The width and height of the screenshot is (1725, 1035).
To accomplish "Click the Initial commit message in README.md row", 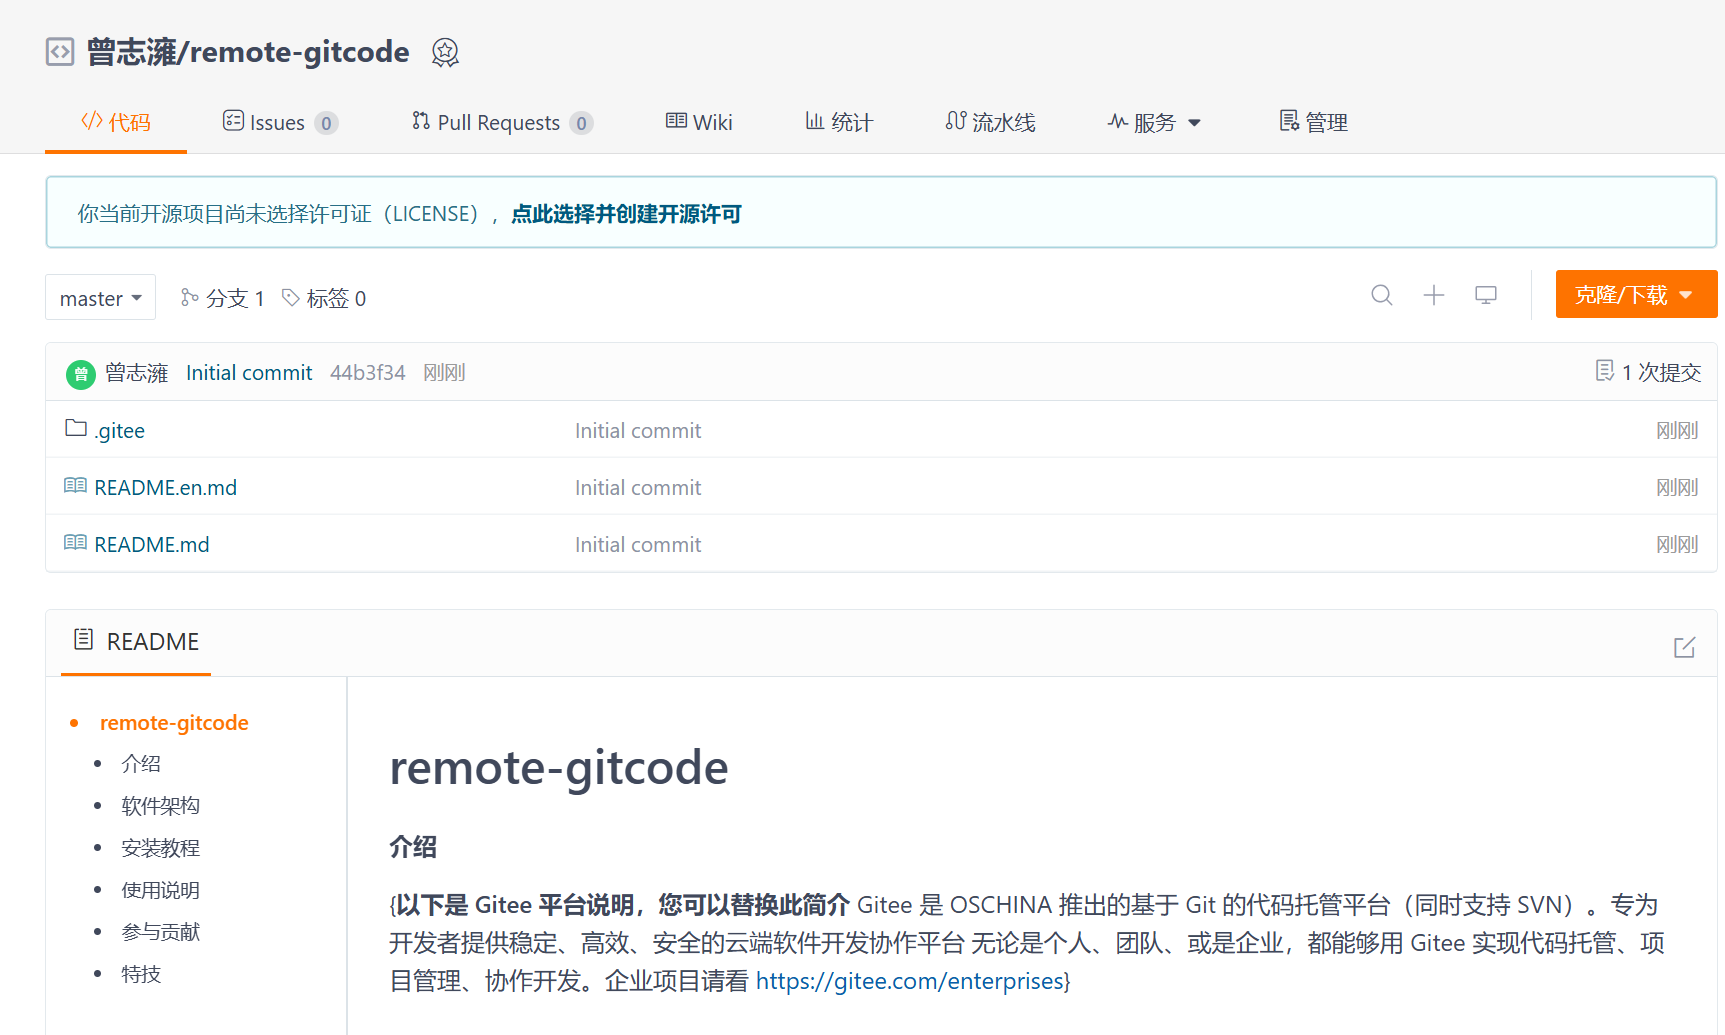I will pyautogui.click(x=638, y=545).
